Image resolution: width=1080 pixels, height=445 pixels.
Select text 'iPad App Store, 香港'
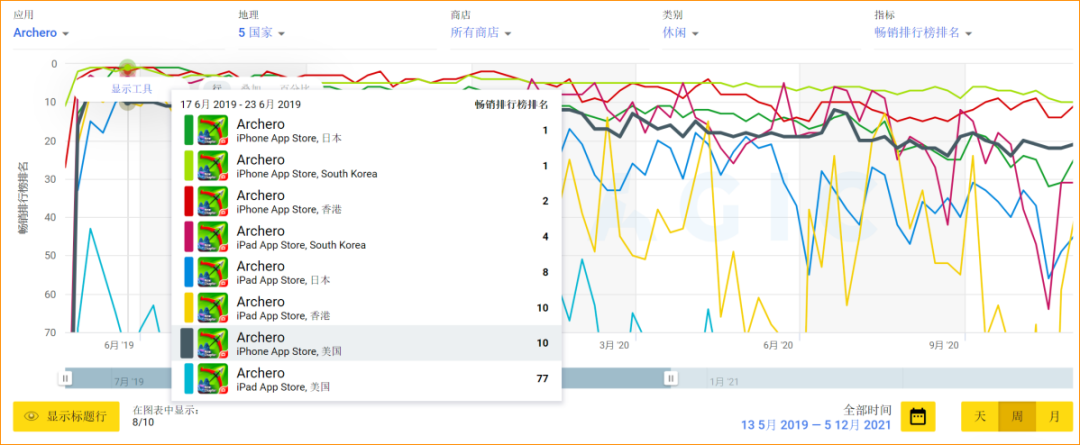[x=283, y=315]
